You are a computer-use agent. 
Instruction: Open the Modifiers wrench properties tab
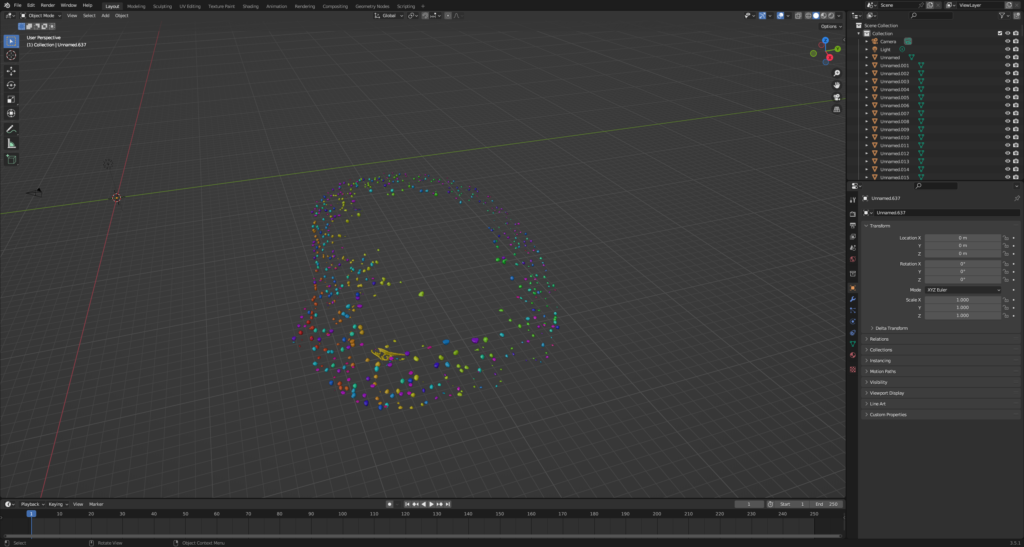[852, 299]
